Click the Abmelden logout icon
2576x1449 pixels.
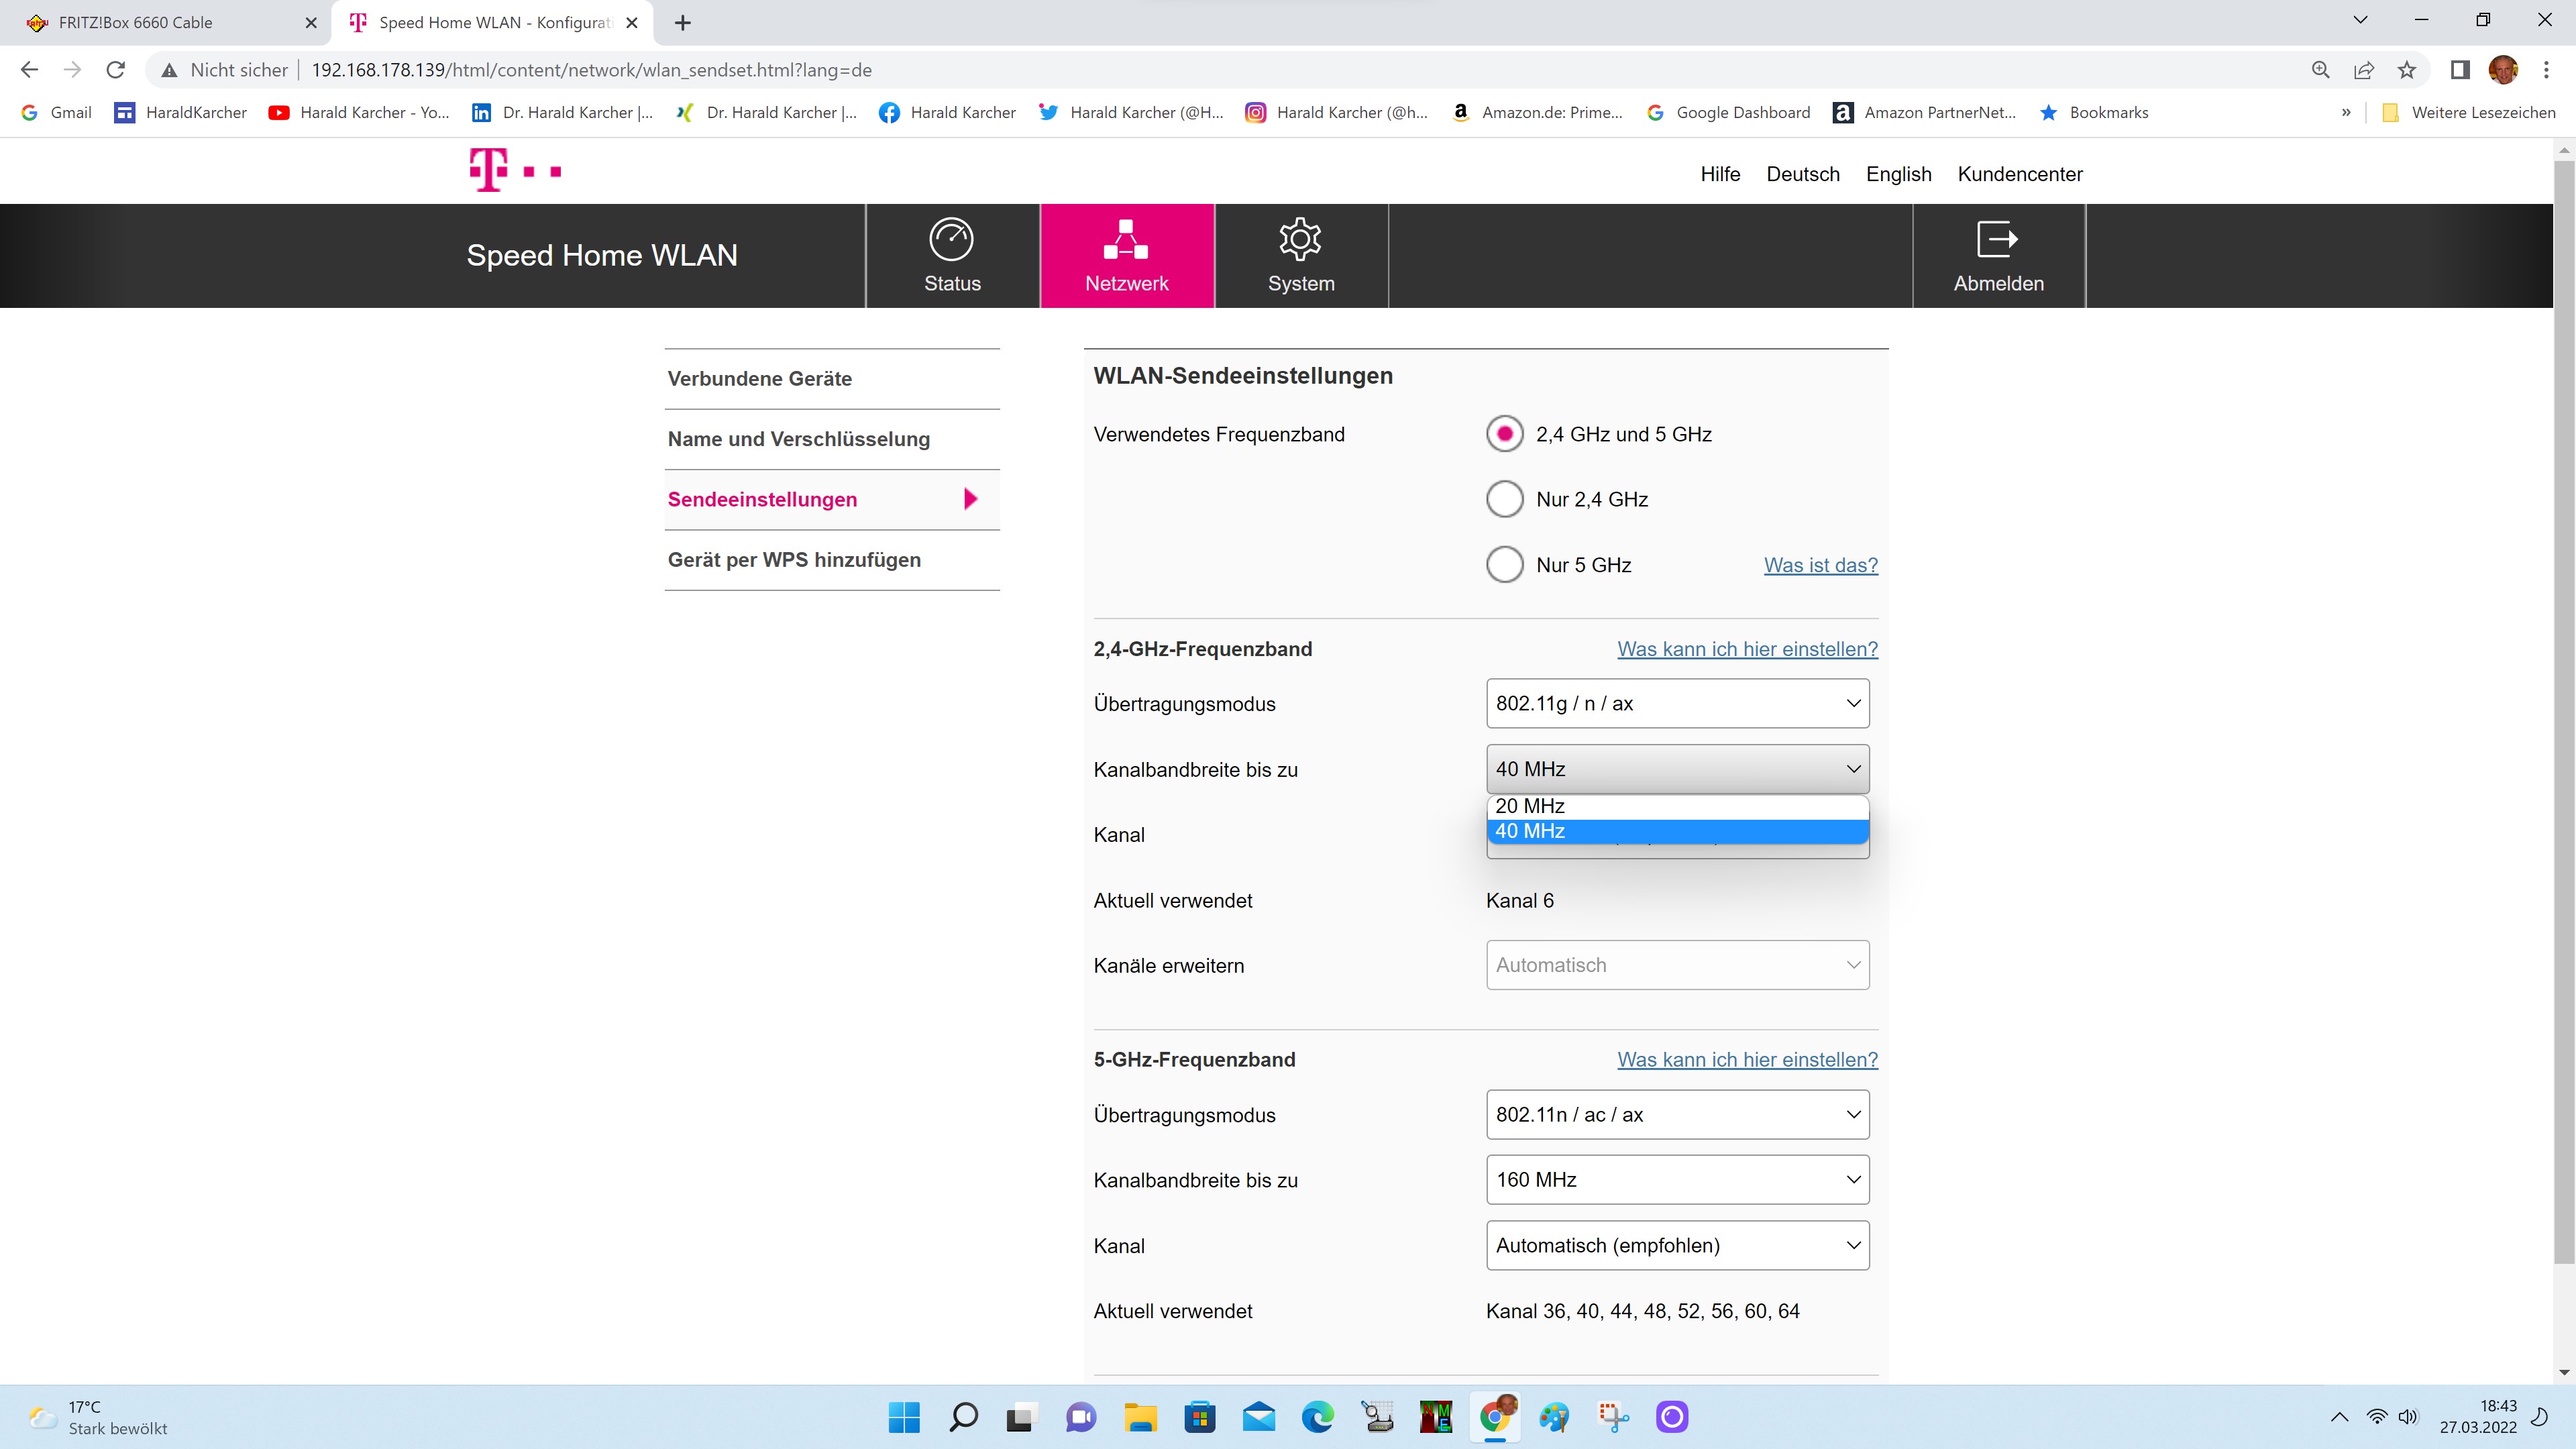[x=1997, y=240]
